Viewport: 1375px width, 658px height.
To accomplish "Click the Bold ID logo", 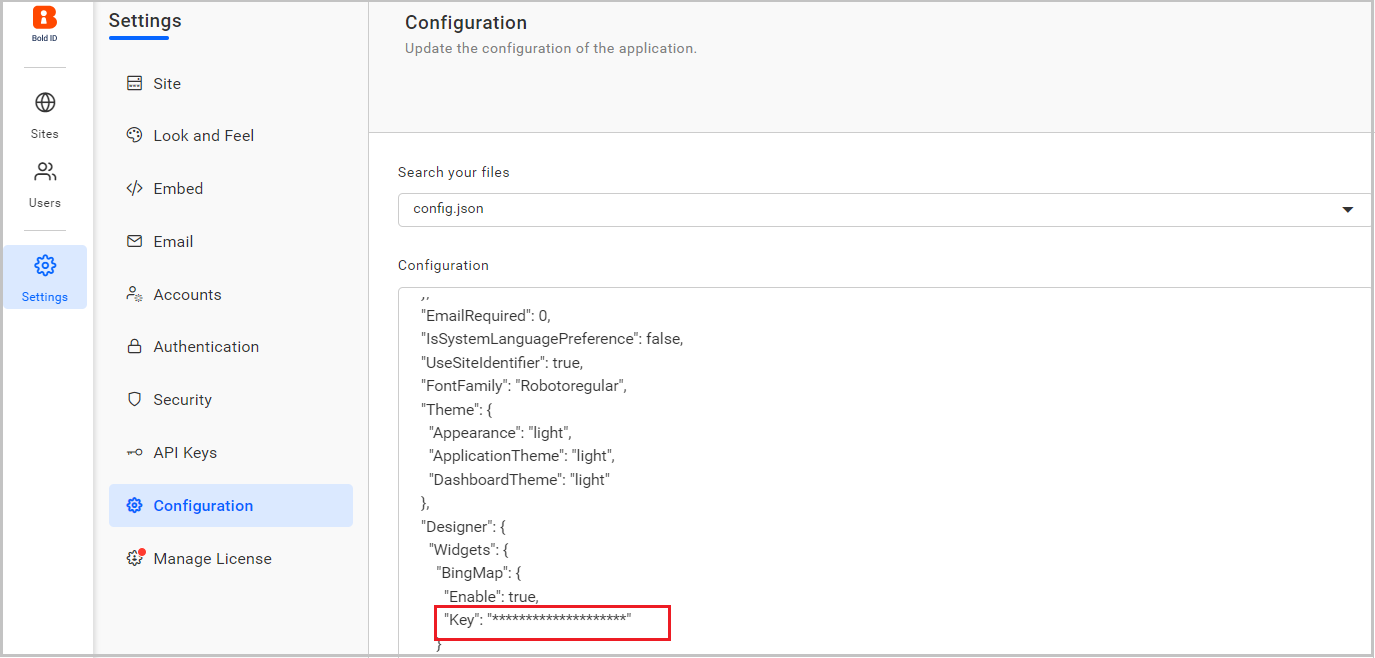I will point(44,19).
